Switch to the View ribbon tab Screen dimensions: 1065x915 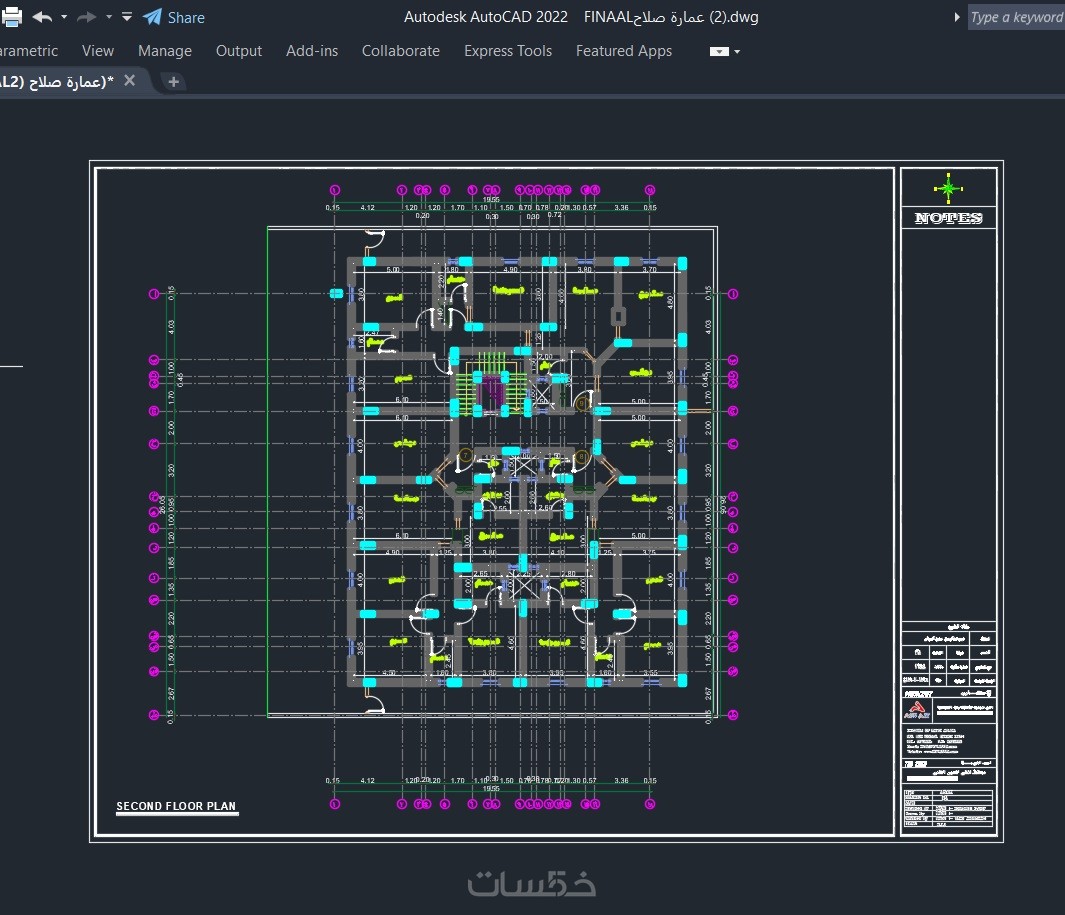[98, 51]
